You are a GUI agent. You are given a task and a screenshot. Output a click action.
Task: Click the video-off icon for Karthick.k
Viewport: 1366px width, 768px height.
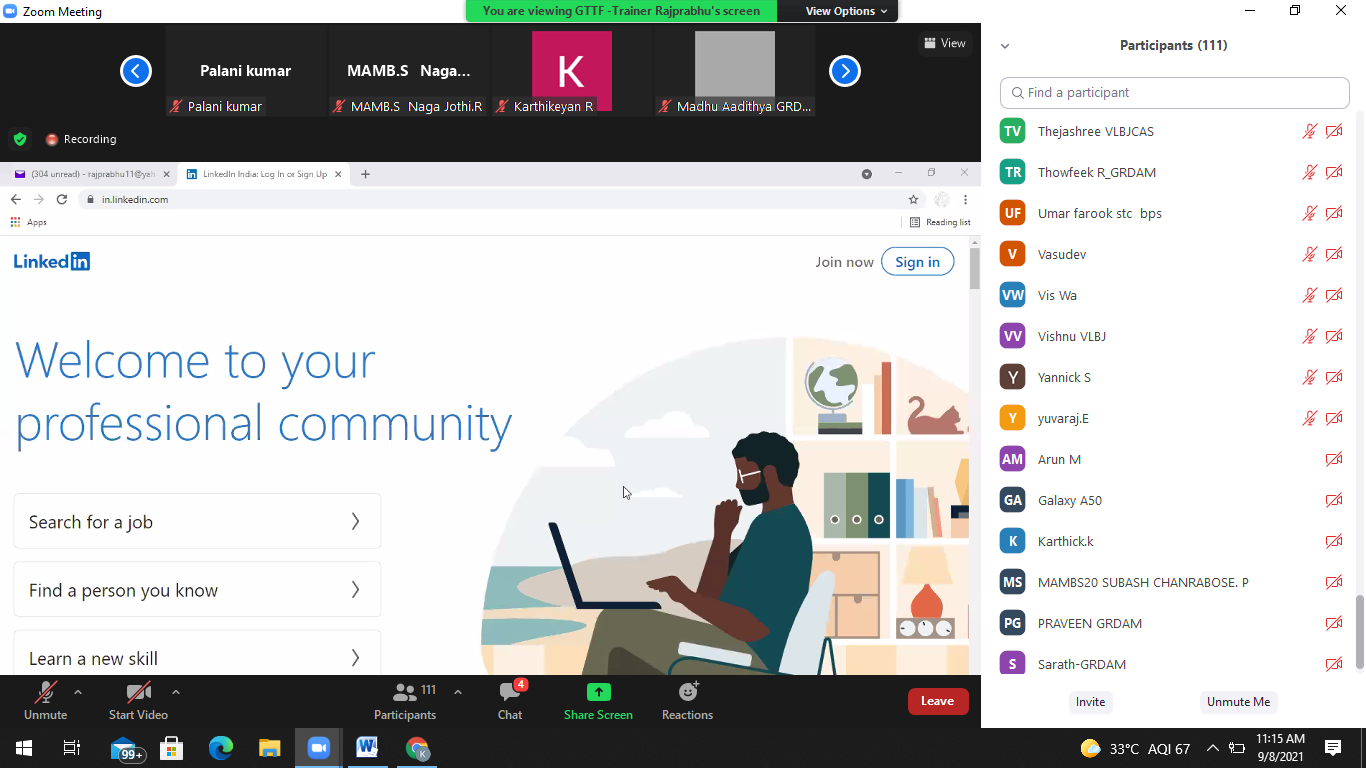tap(1334, 541)
